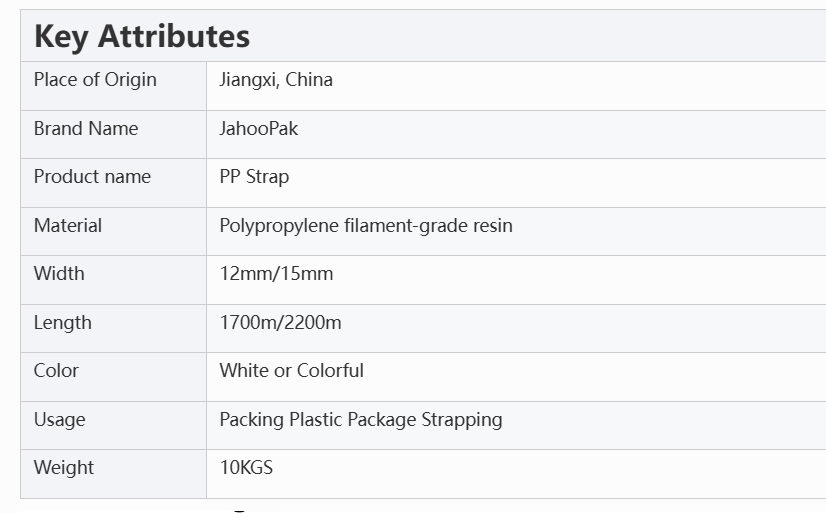The width and height of the screenshot is (826, 513).
Task: Click the word 'Key' in the heading
Action: pyautogui.click(x=61, y=37)
